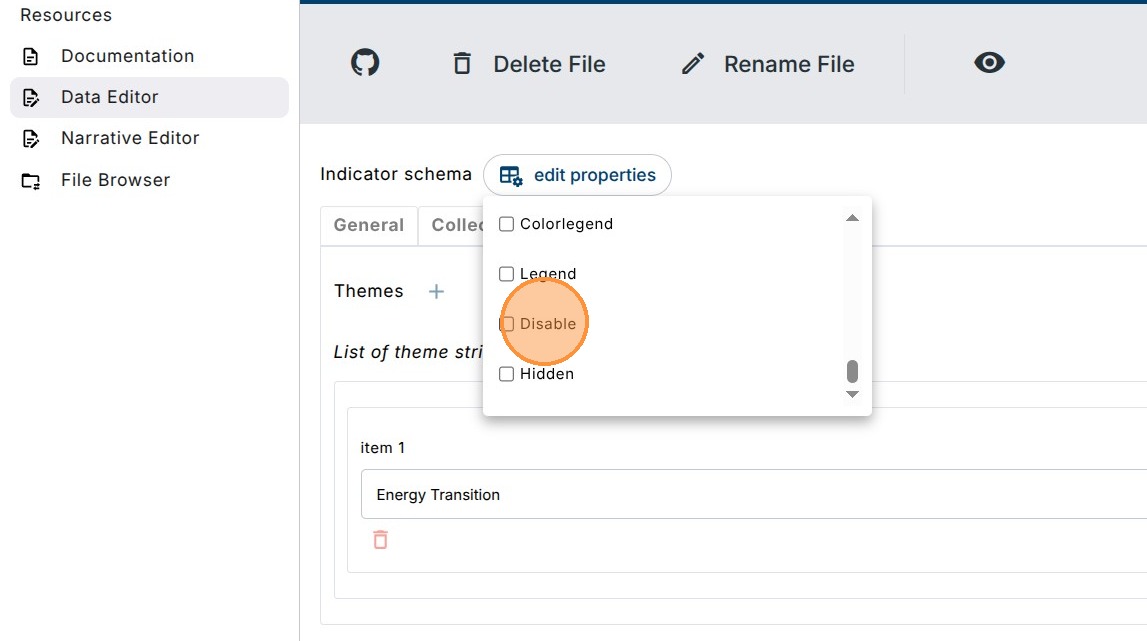Click the Energy Transition text field

pos(750,495)
